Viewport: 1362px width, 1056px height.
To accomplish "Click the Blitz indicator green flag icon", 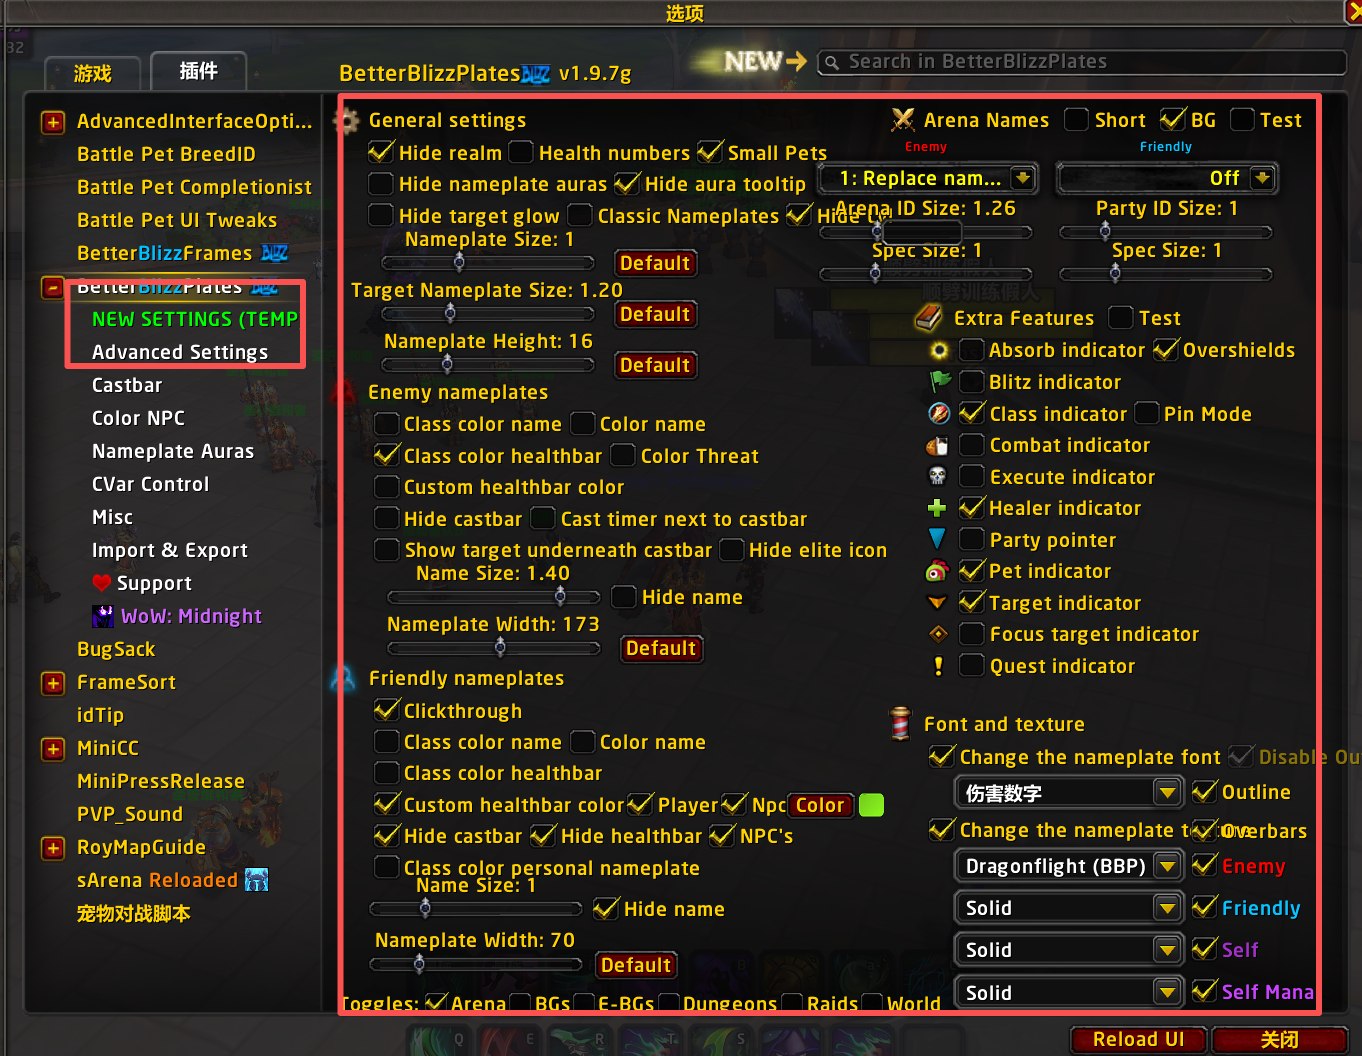I will pyautogui.click(x=940, y=381).
